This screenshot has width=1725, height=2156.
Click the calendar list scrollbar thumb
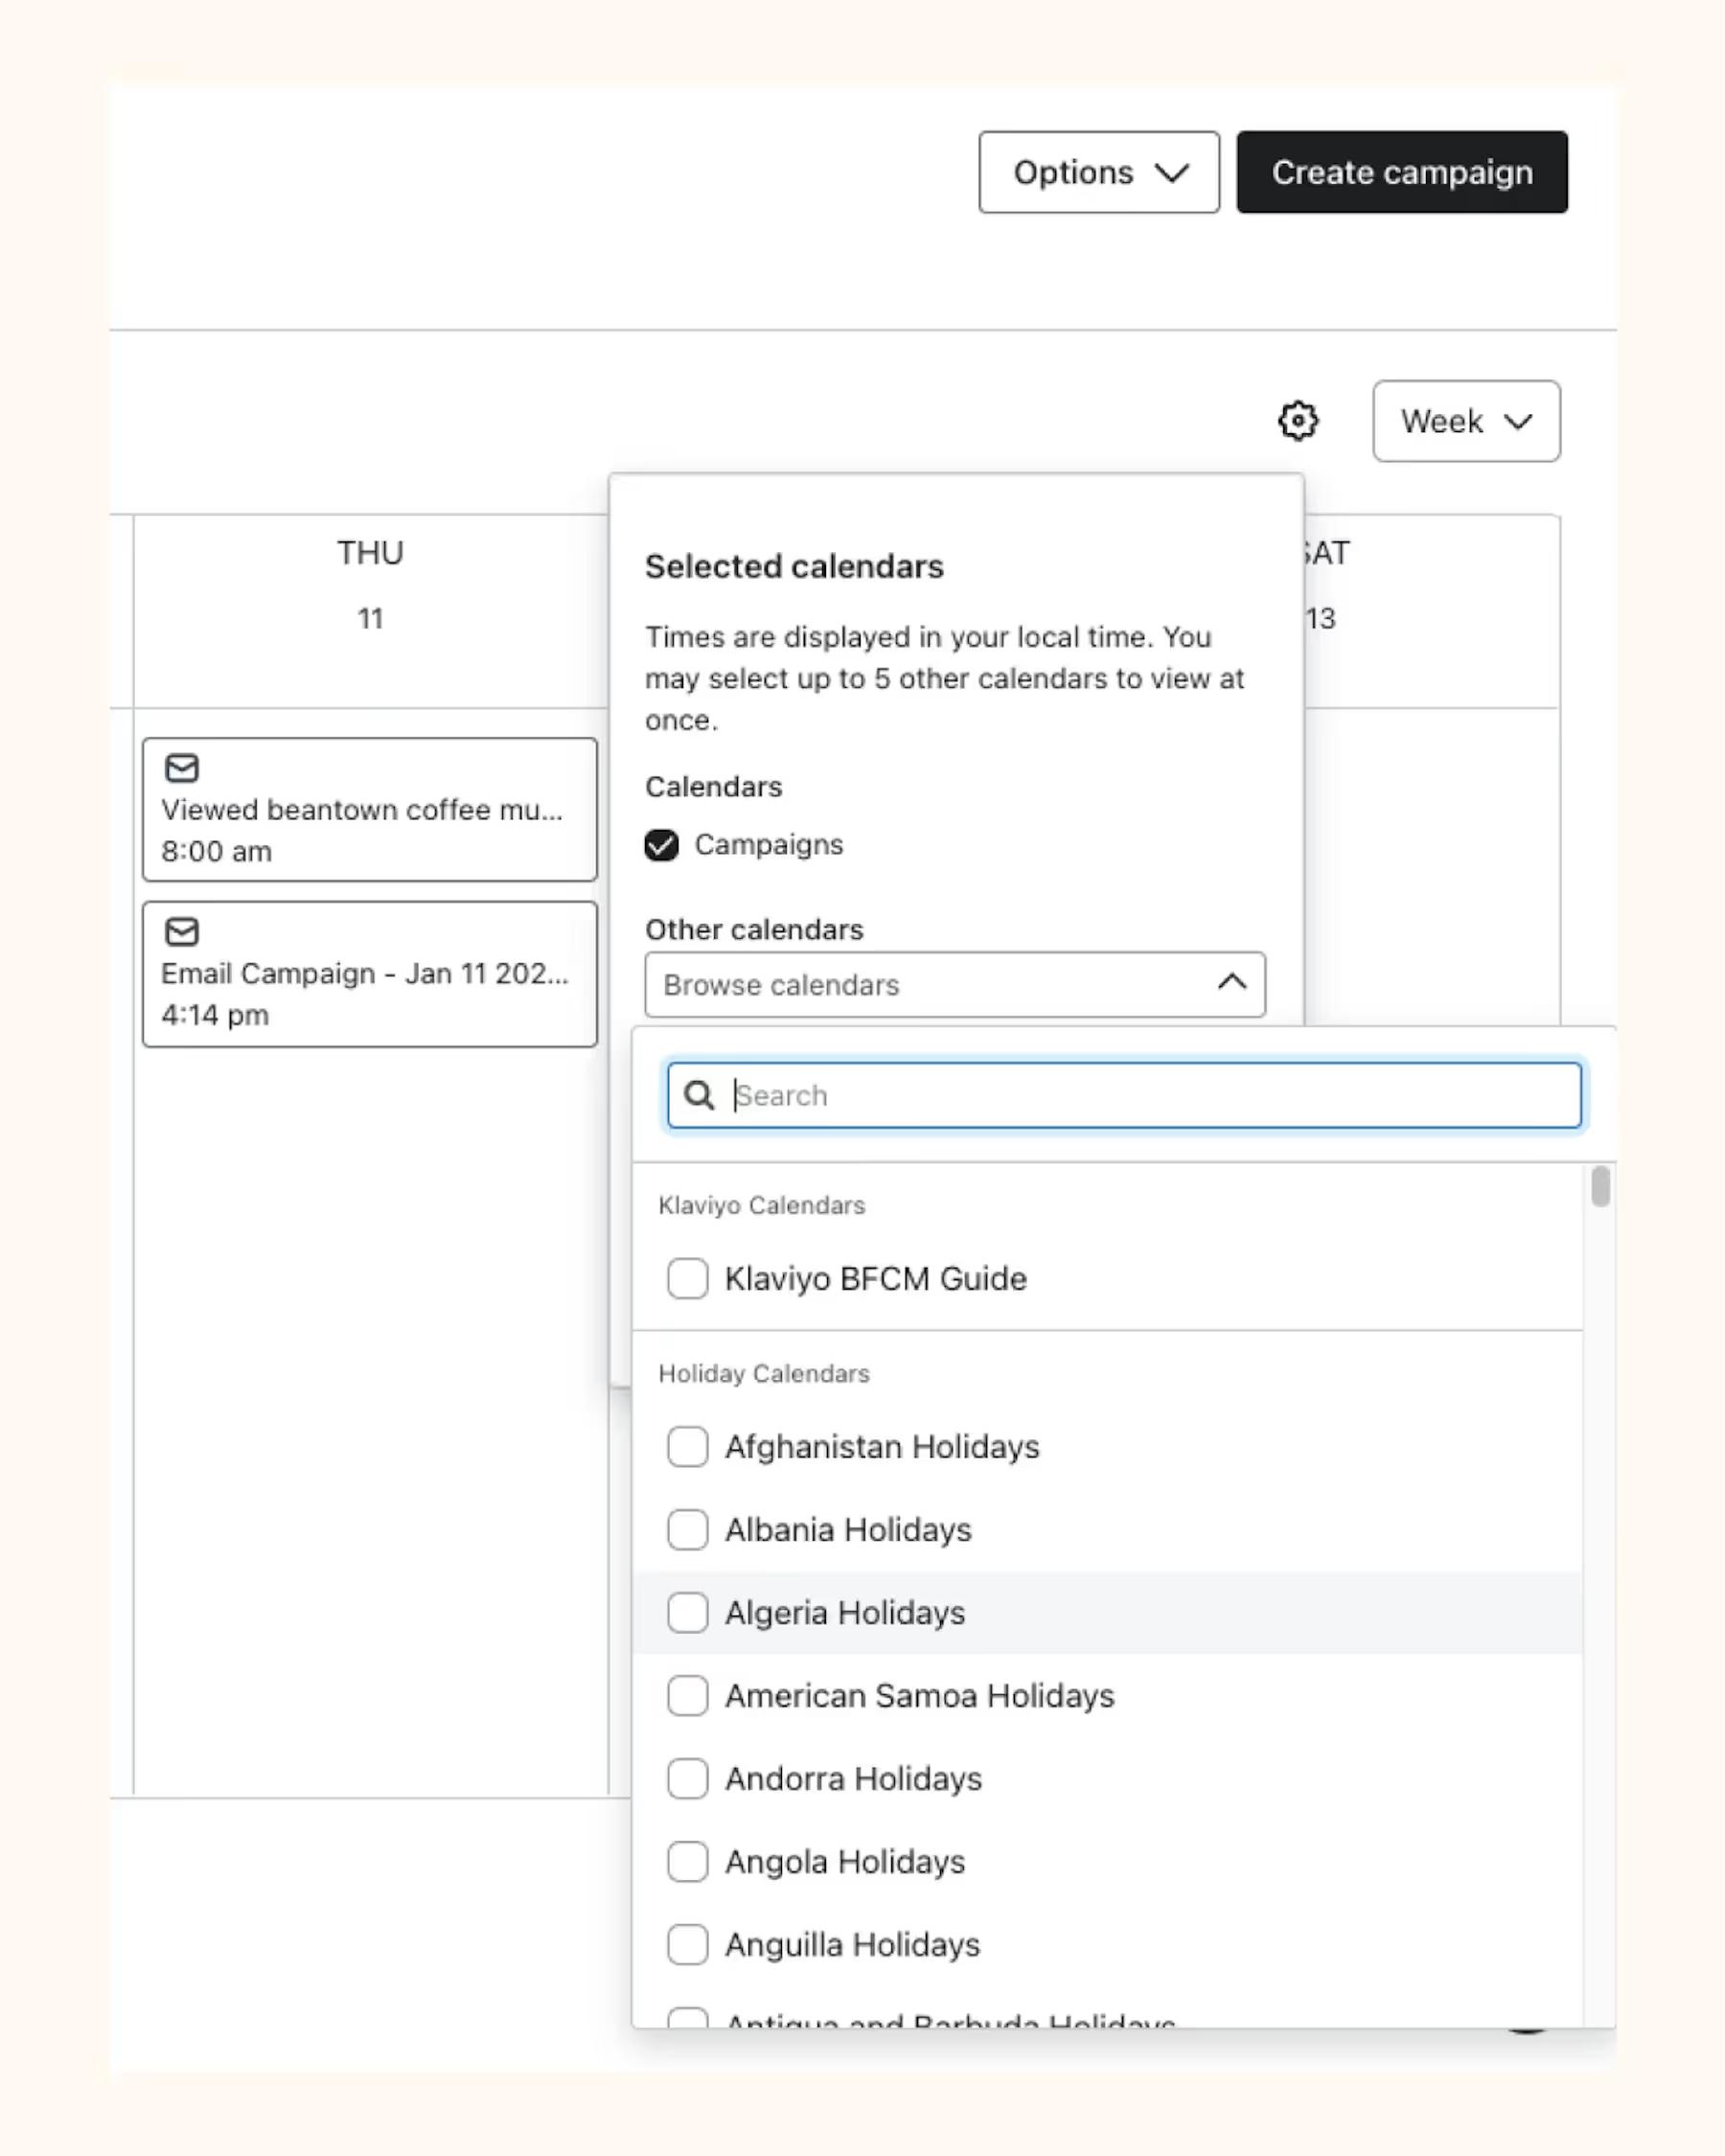click(1600, 1187)
